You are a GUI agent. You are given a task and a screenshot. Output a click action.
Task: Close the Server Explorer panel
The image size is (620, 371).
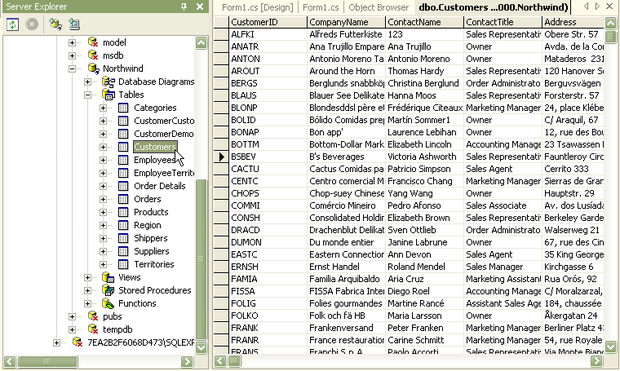pyautogui.click(x=200, y=6)
